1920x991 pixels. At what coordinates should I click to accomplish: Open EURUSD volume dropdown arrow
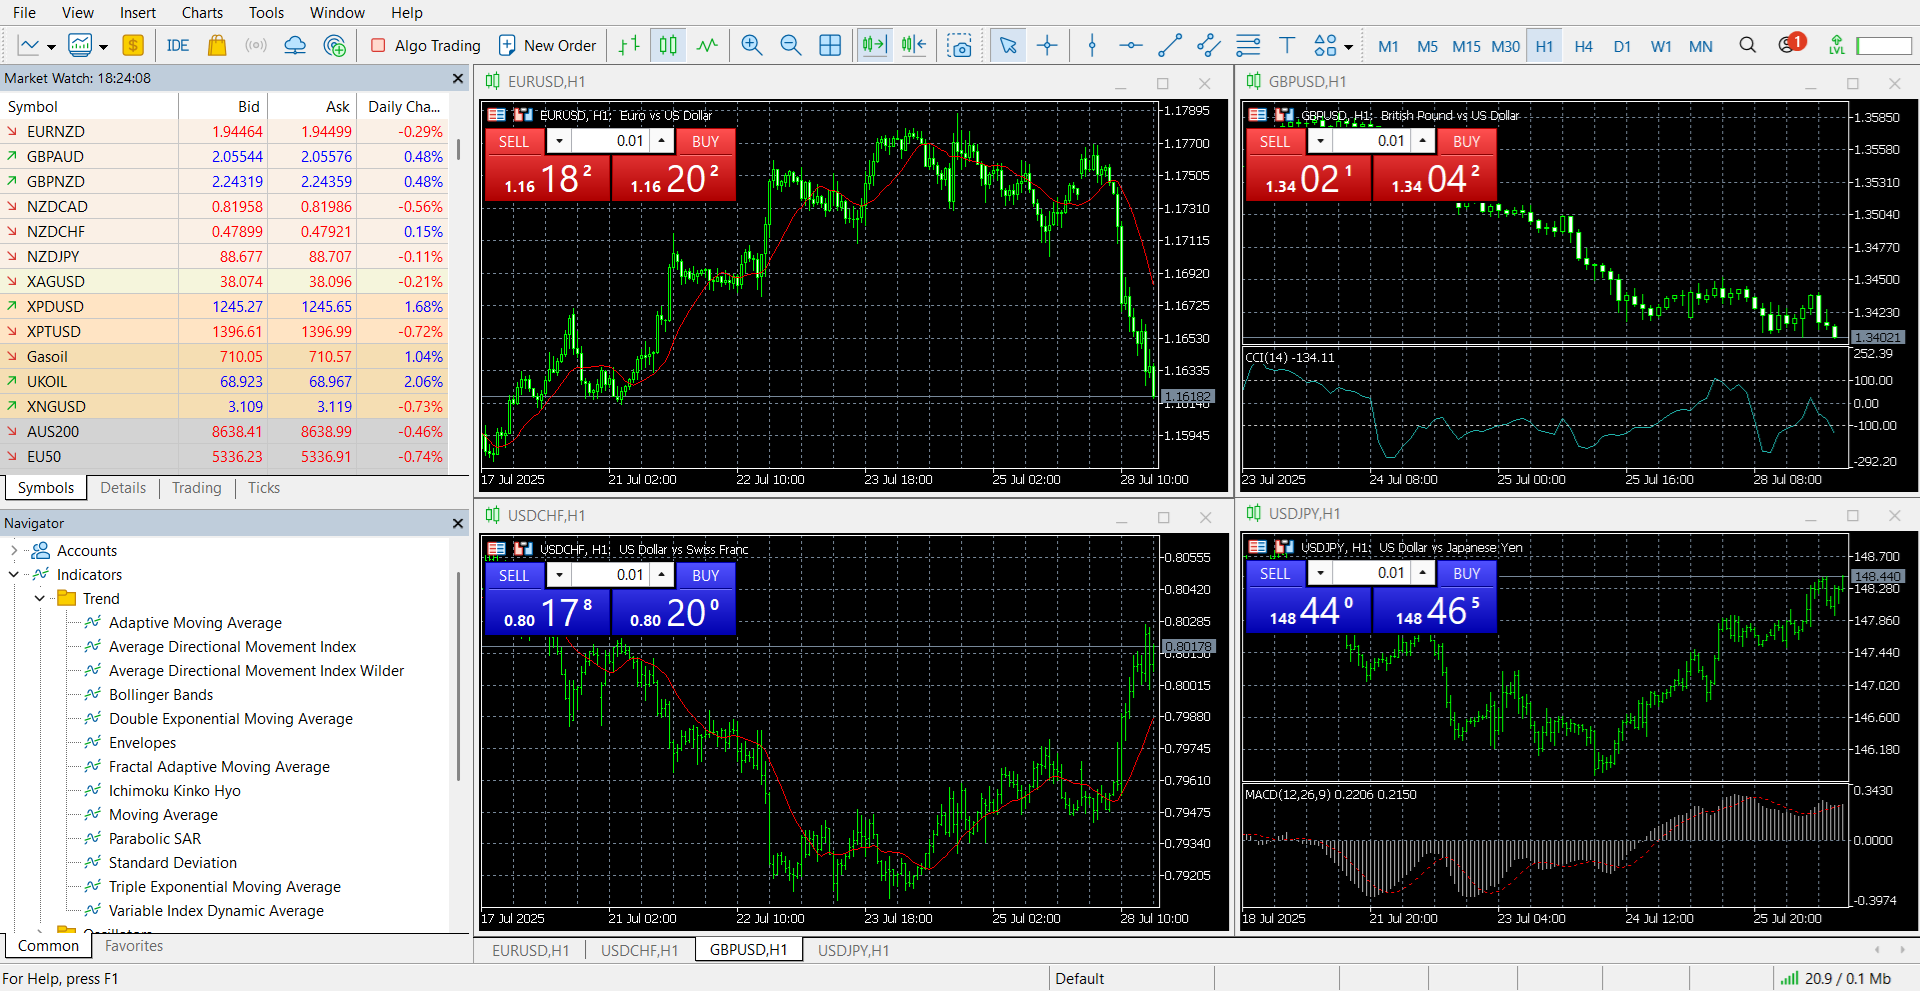[559, 141]
